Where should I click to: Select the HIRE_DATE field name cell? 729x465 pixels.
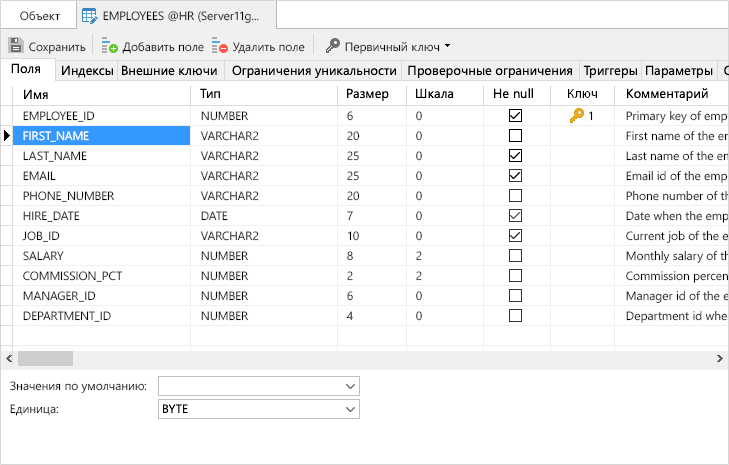point(100,216)
